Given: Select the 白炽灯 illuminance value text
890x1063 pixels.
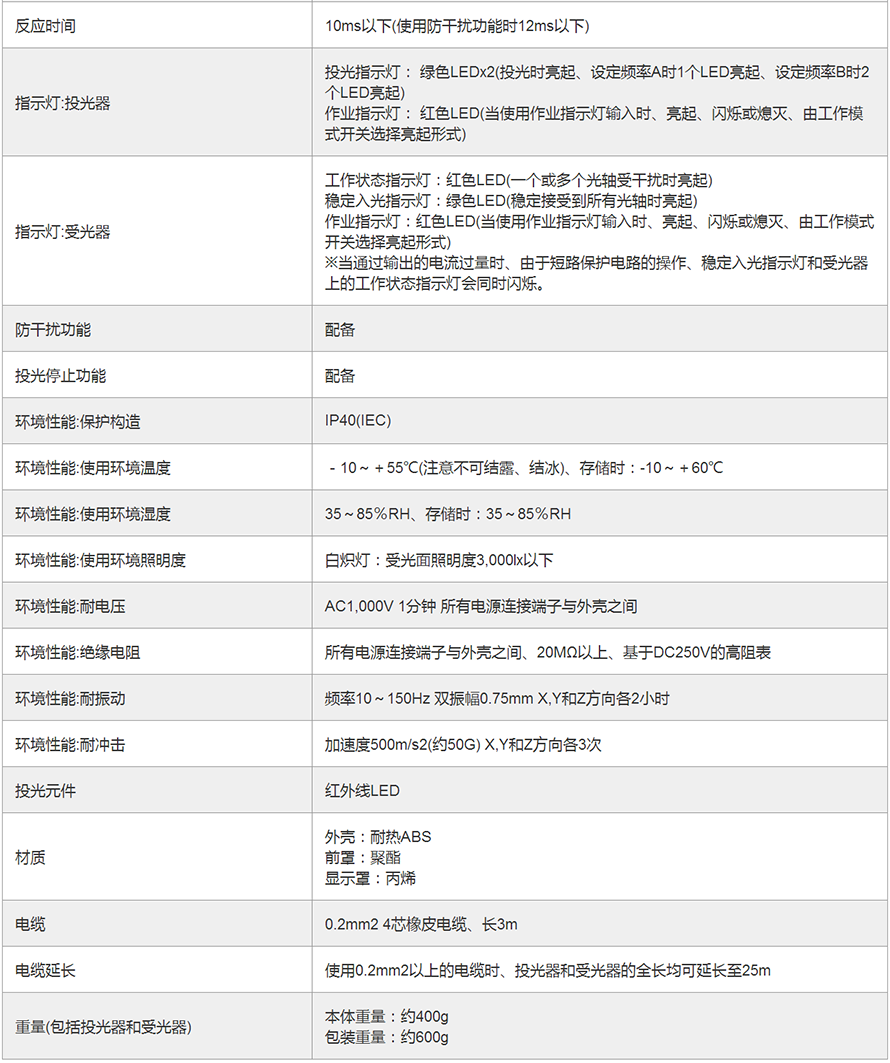Looking at the screenshot, I should click(x=439, y=560).
